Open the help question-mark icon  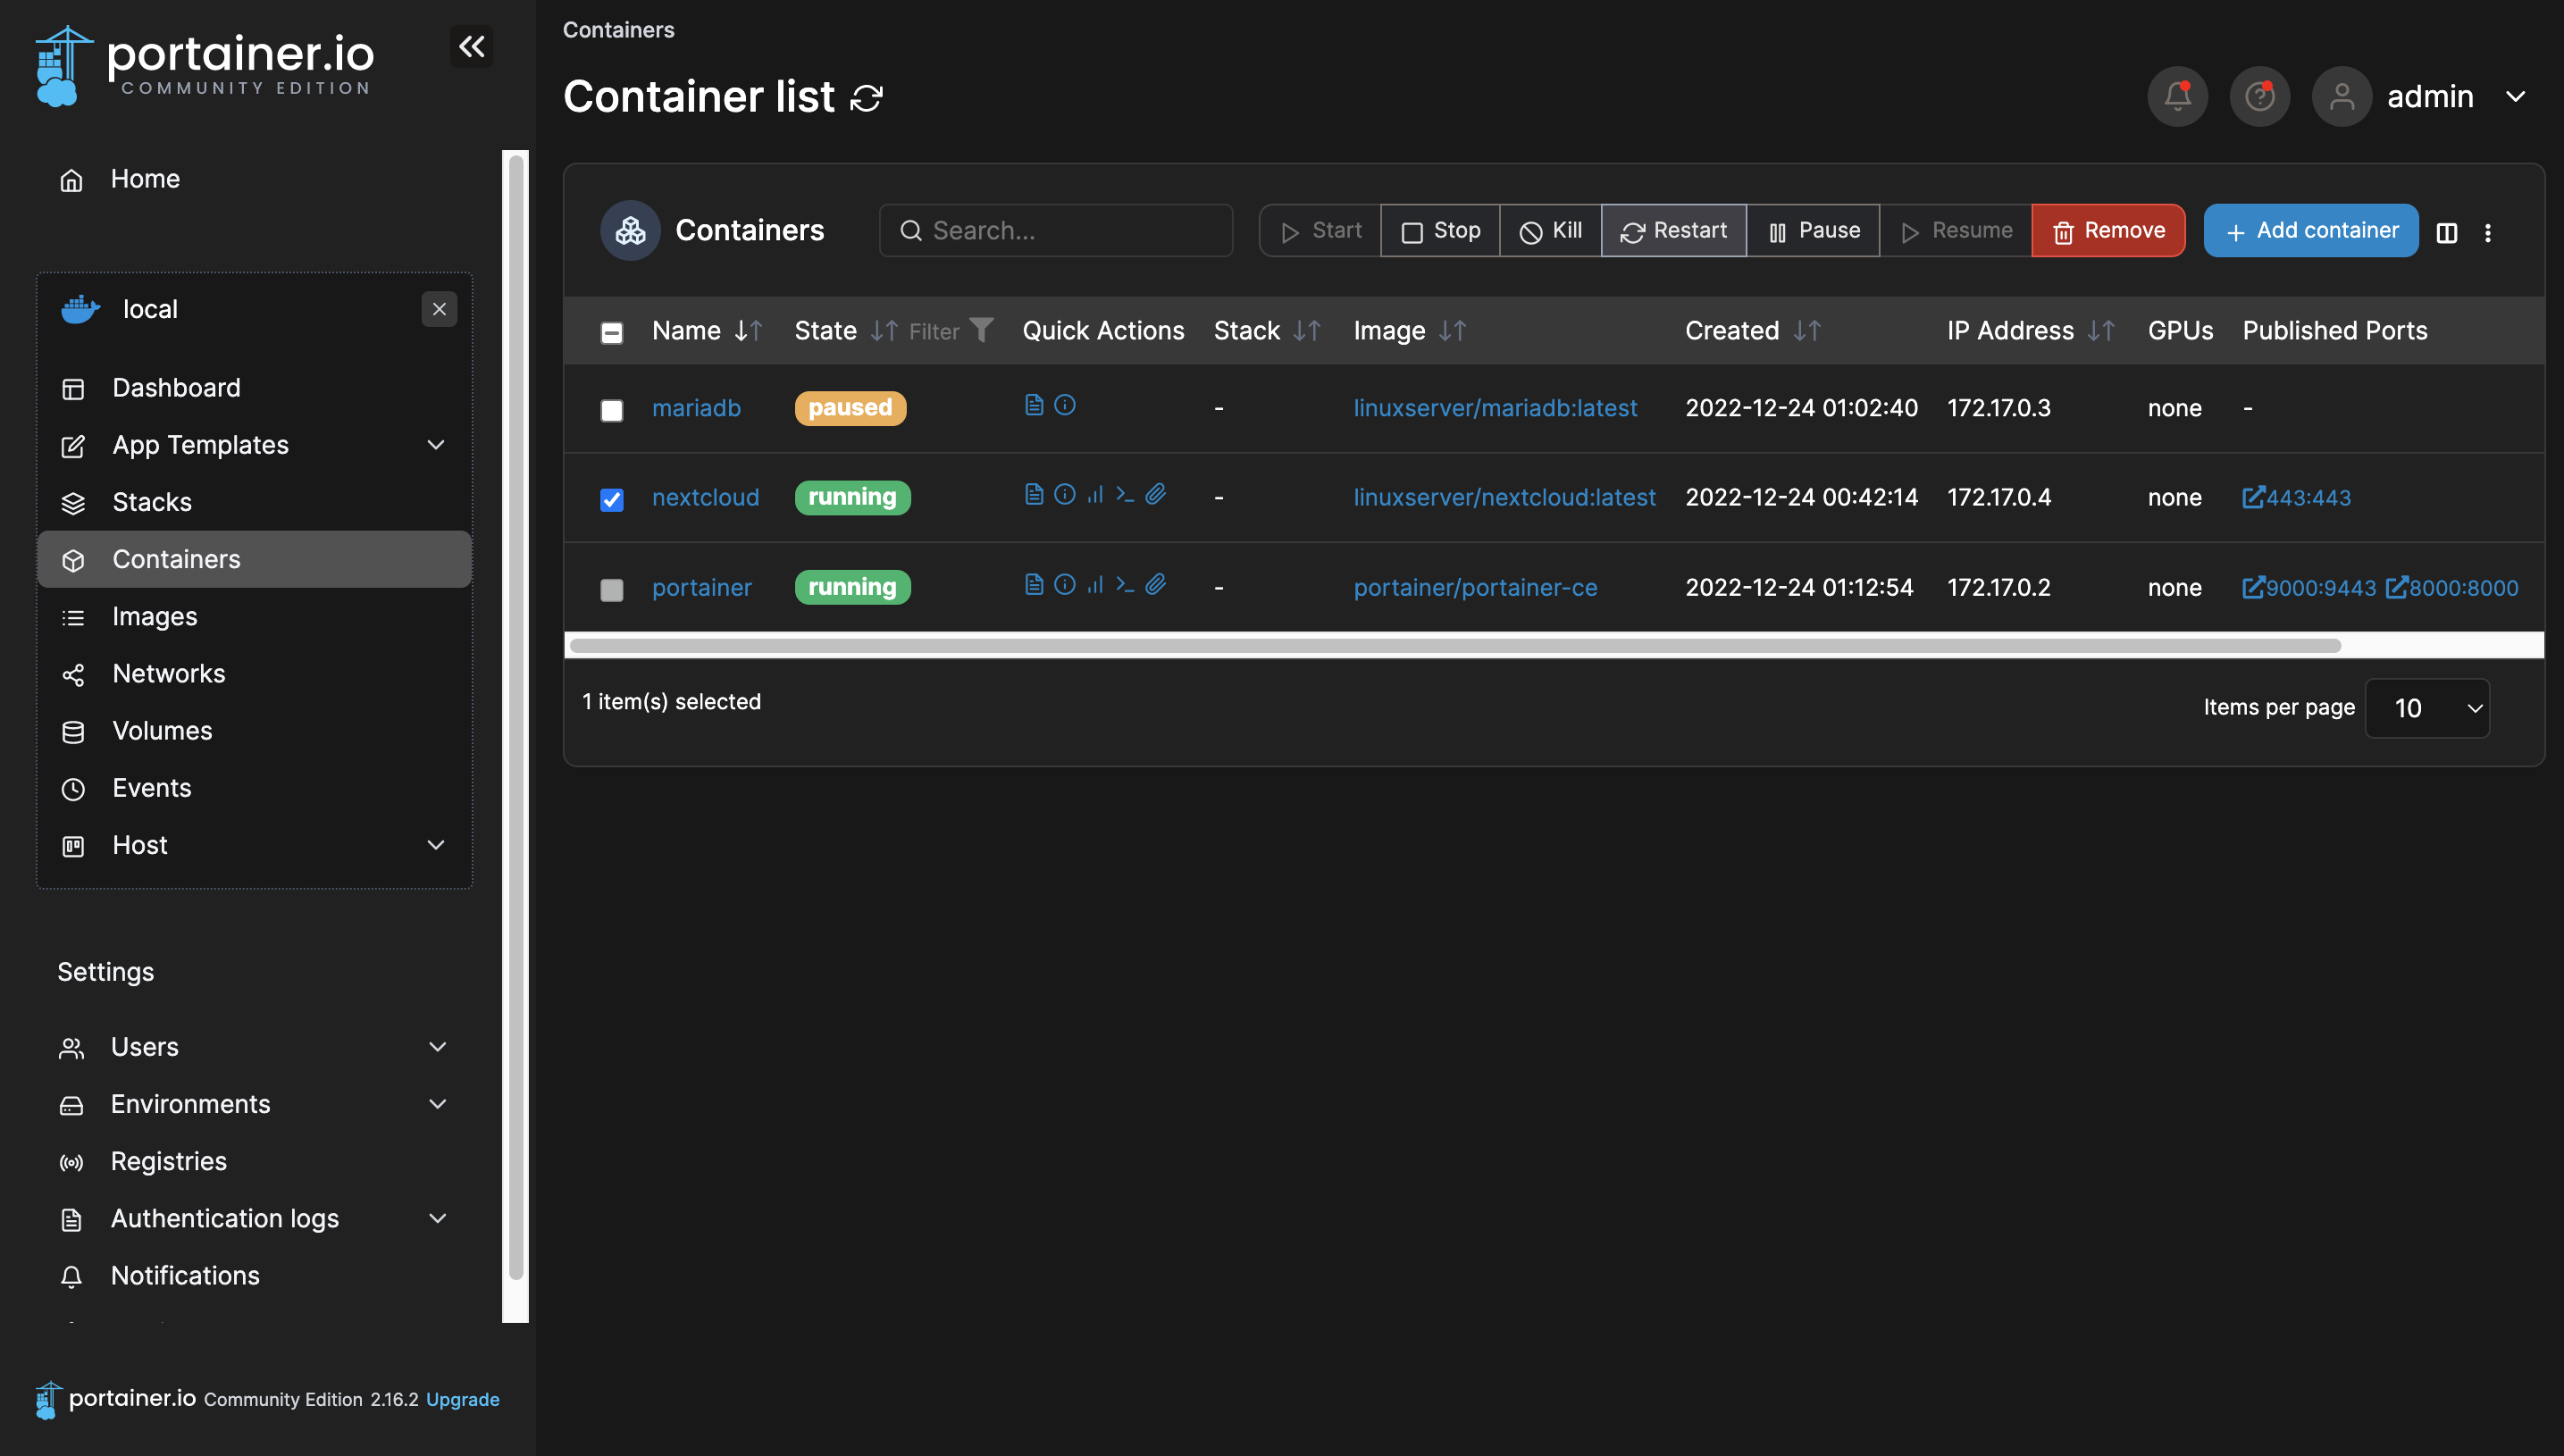click(2259, 96)
